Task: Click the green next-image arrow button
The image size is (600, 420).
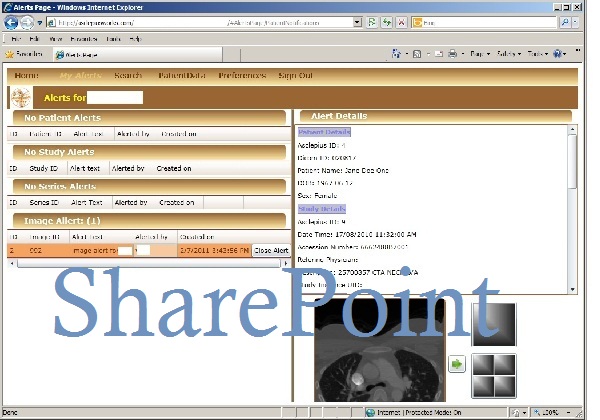Action: [457, 364]
